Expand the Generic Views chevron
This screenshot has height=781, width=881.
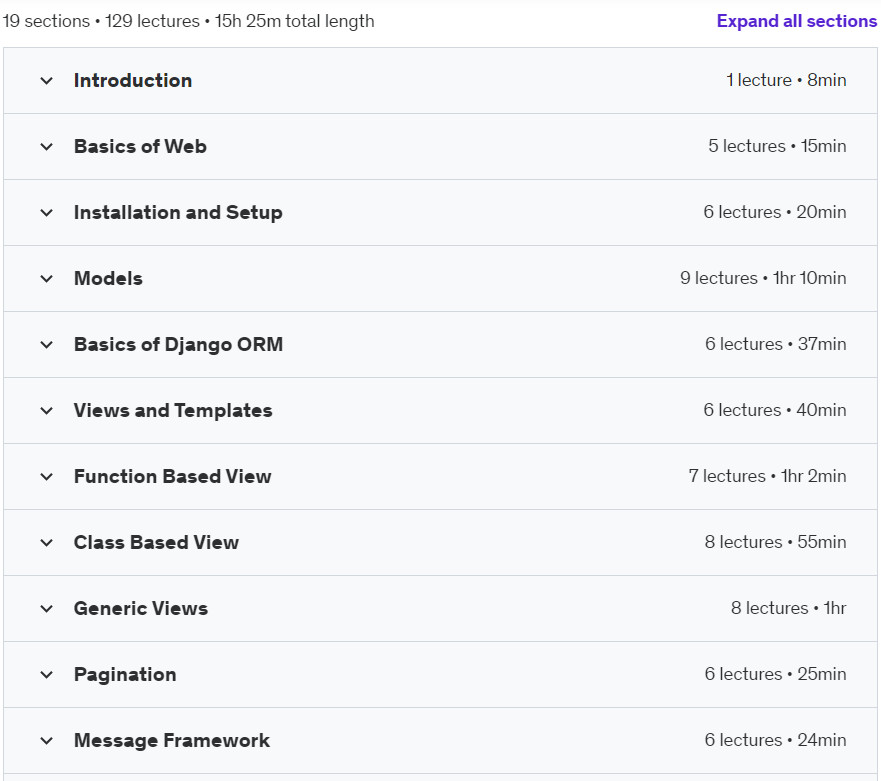47,609
